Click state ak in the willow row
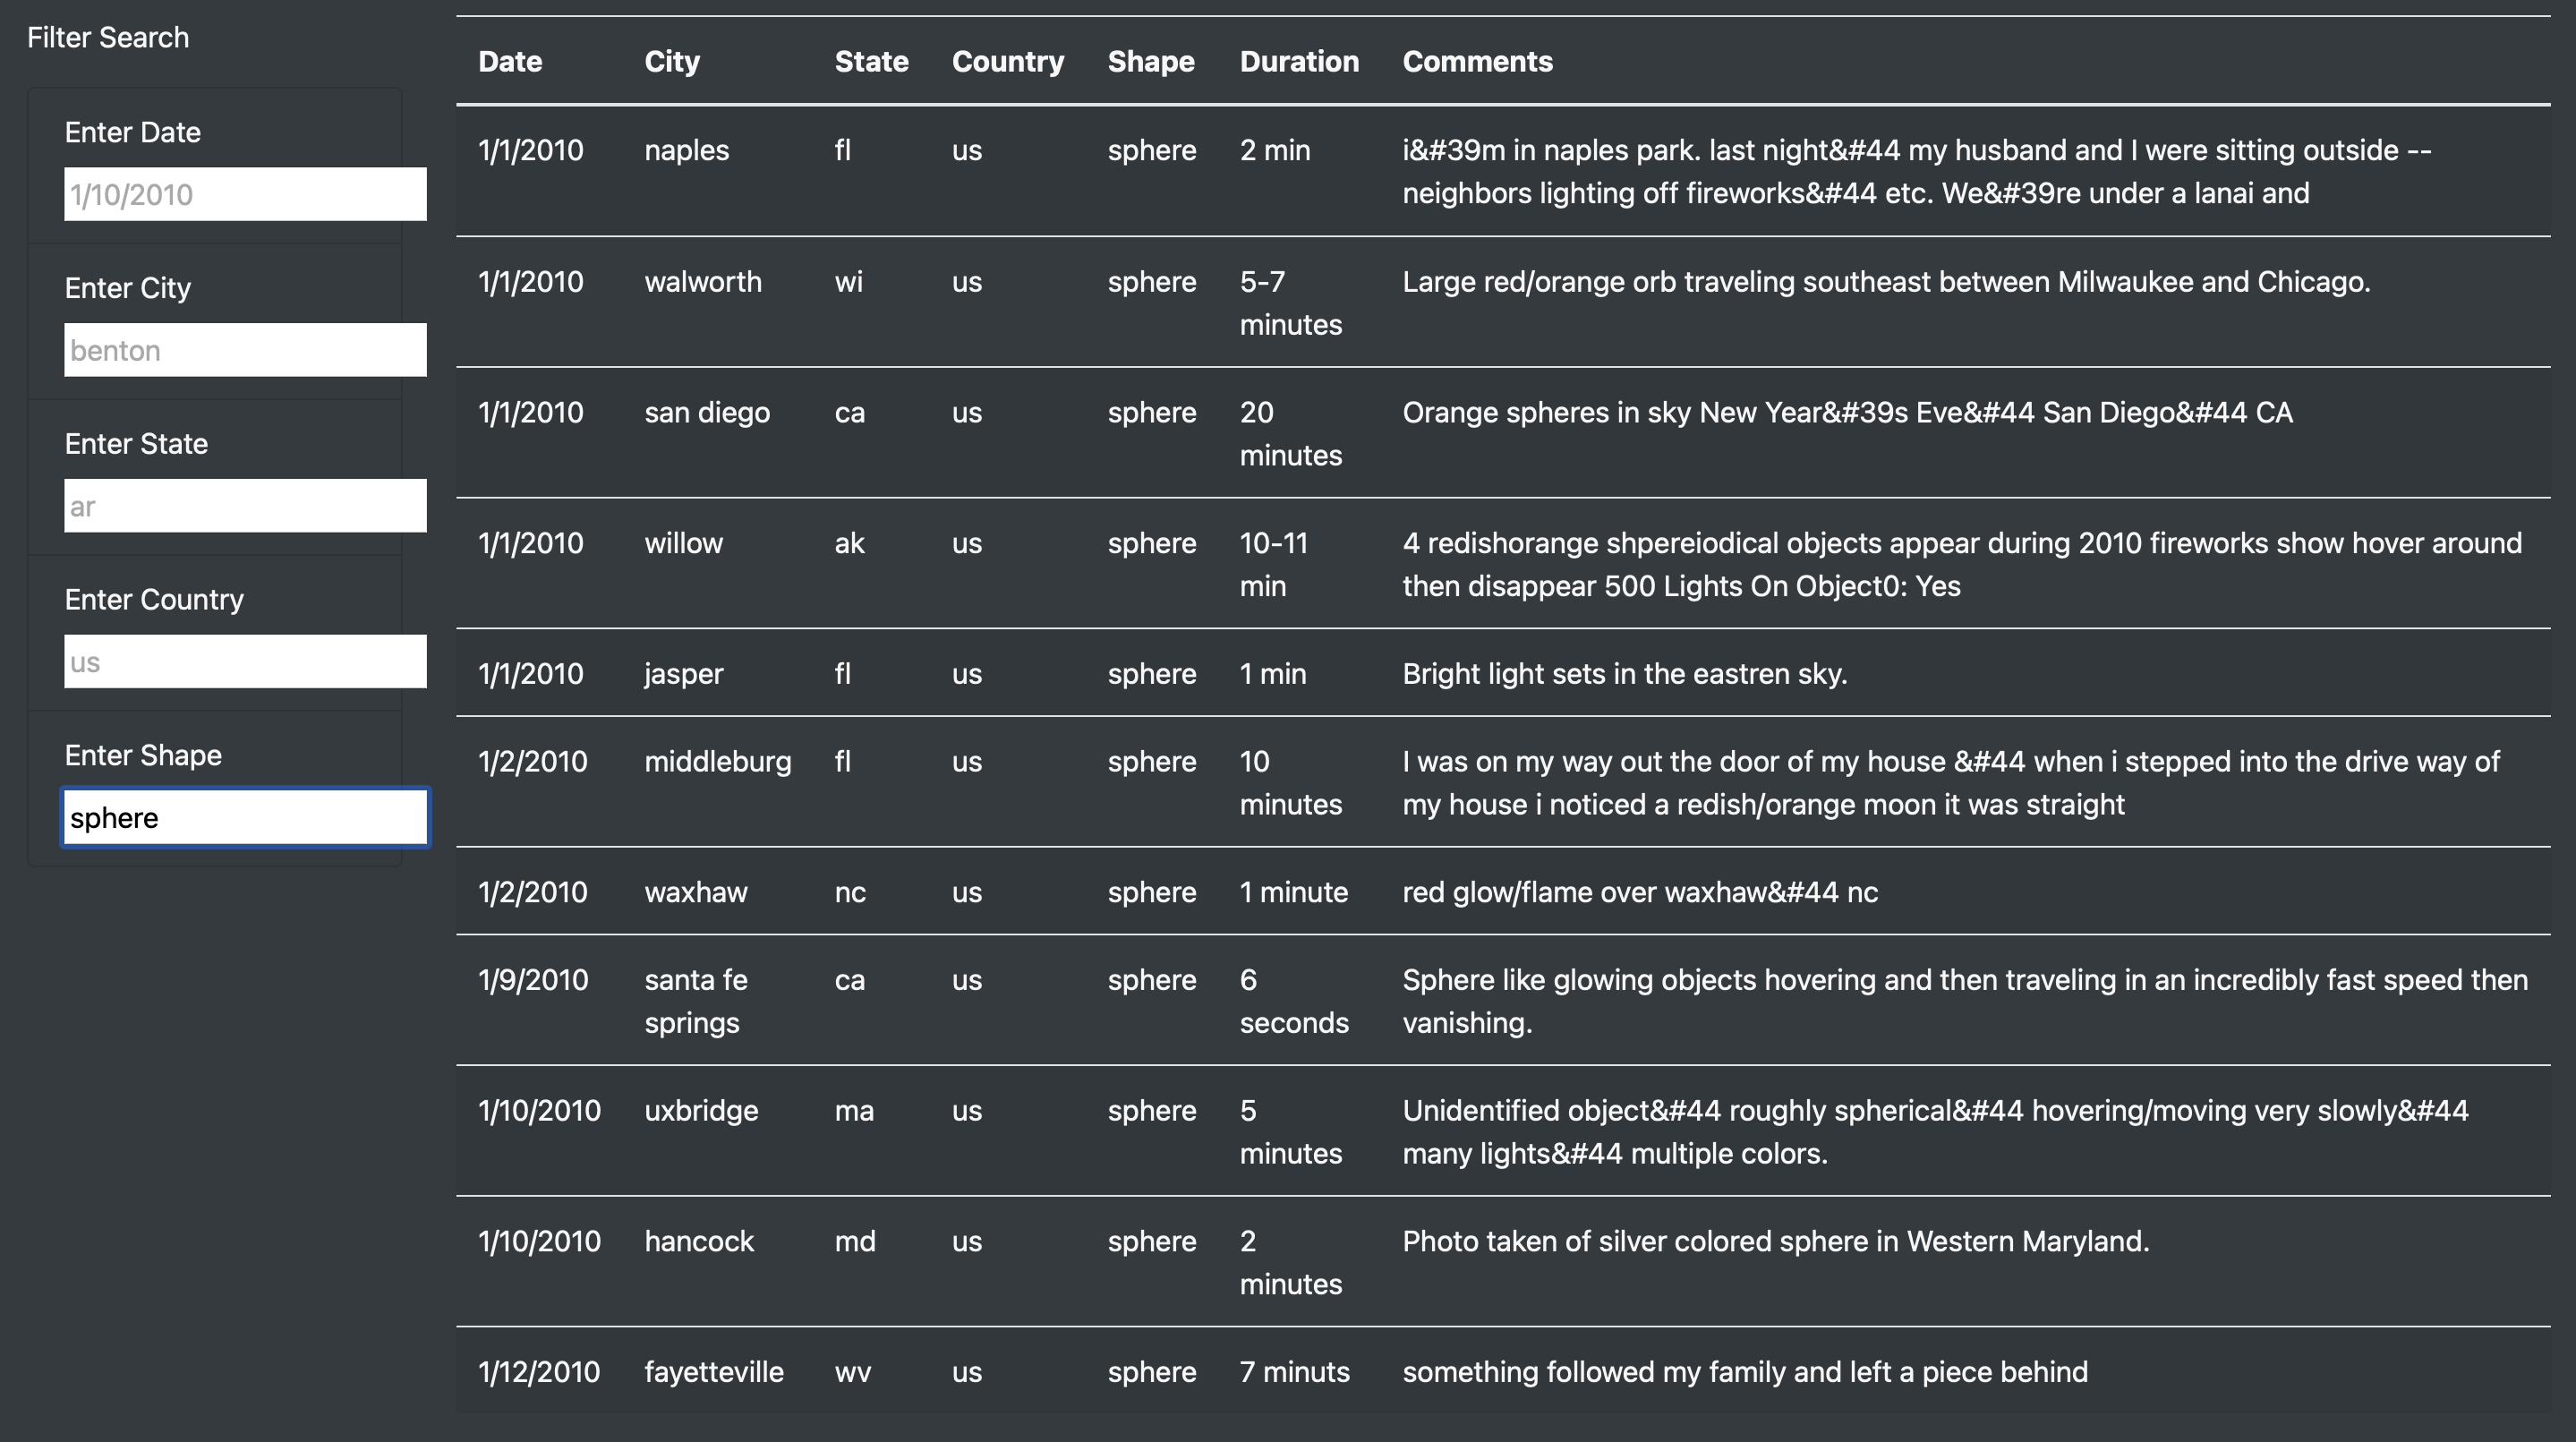The height and width of the screenshot is (1442, 2576). pyautogui.click(x=849, y=544)
